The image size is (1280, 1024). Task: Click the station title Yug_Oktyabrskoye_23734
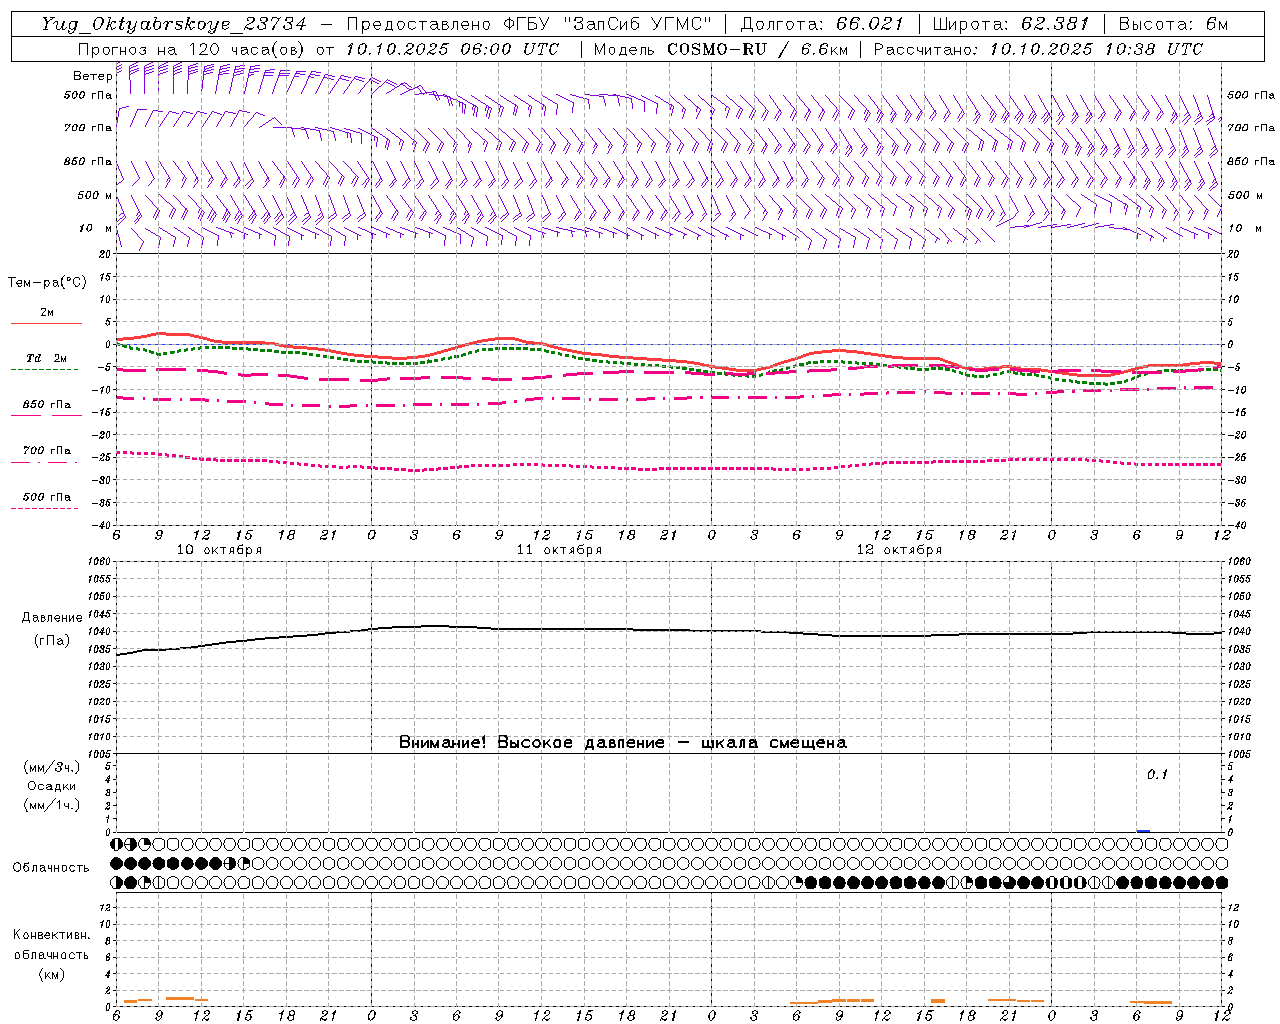[x=174, y=24]
